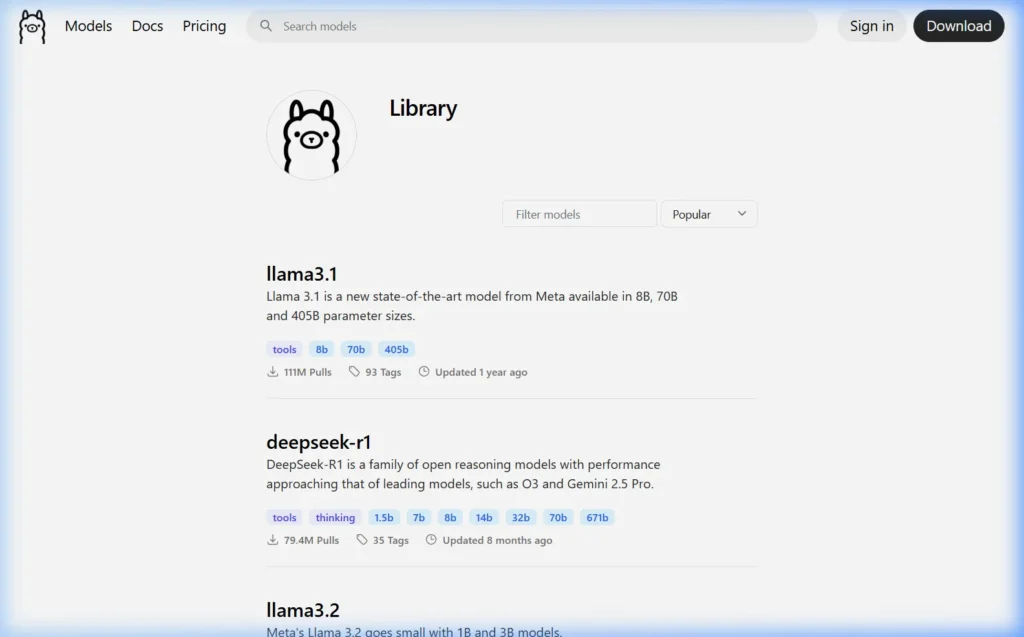Click the Download button
The height and width of the screenshot is (637, 1024).
click(x=958, y=26)
